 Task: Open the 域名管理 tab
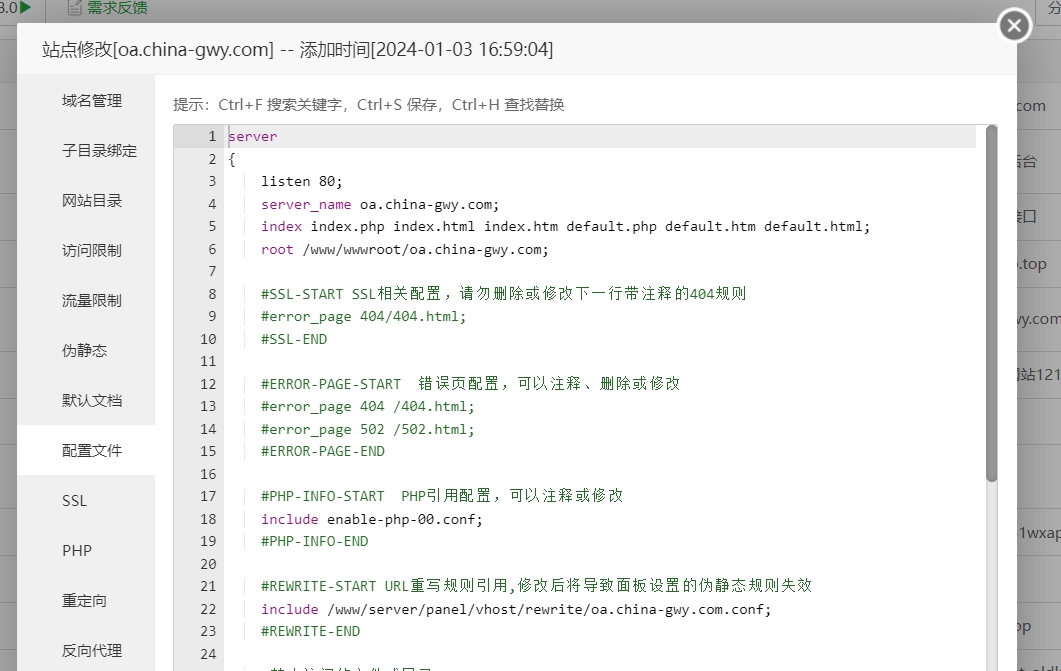click(92, 101)
